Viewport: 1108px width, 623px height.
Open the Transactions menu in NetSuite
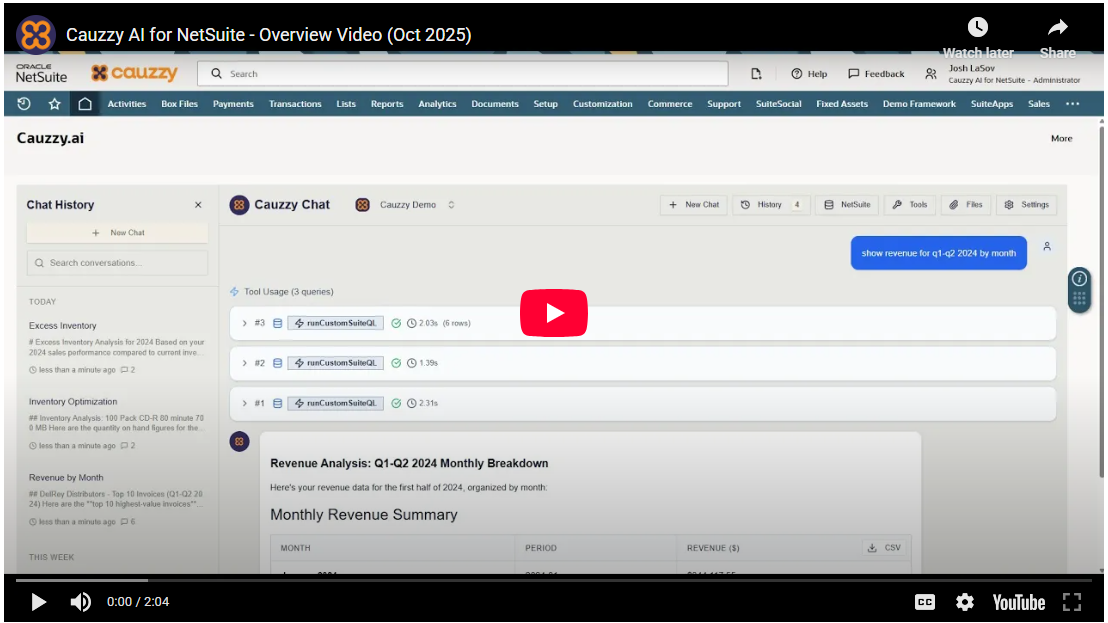[x=295, y=104]
